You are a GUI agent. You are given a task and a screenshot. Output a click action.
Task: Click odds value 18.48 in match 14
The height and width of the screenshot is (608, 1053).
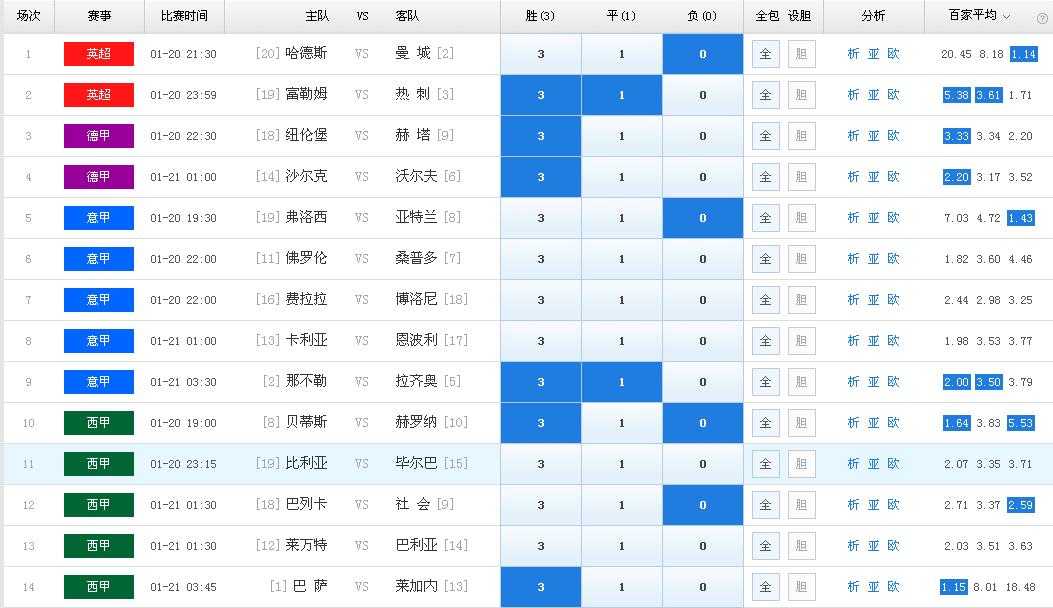(x=1020, y=587)
